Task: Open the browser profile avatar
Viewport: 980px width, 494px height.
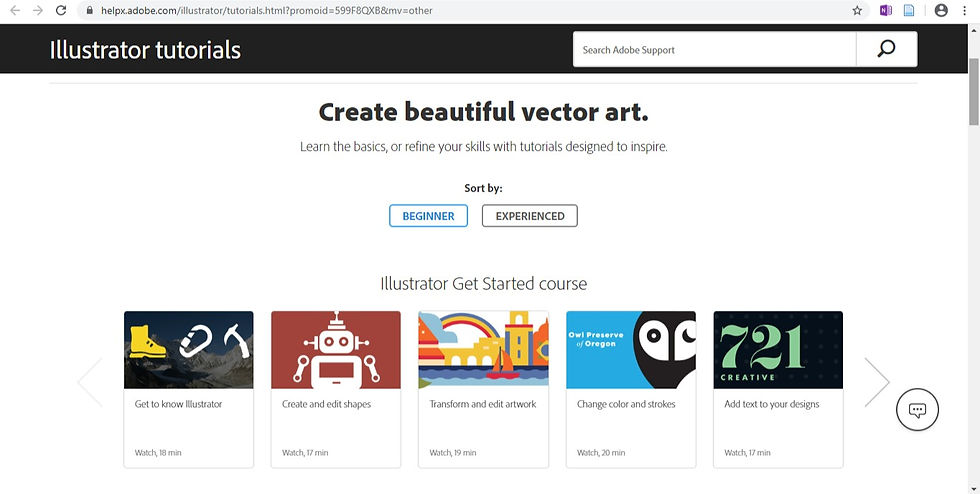Action: (x=941, y=11)
